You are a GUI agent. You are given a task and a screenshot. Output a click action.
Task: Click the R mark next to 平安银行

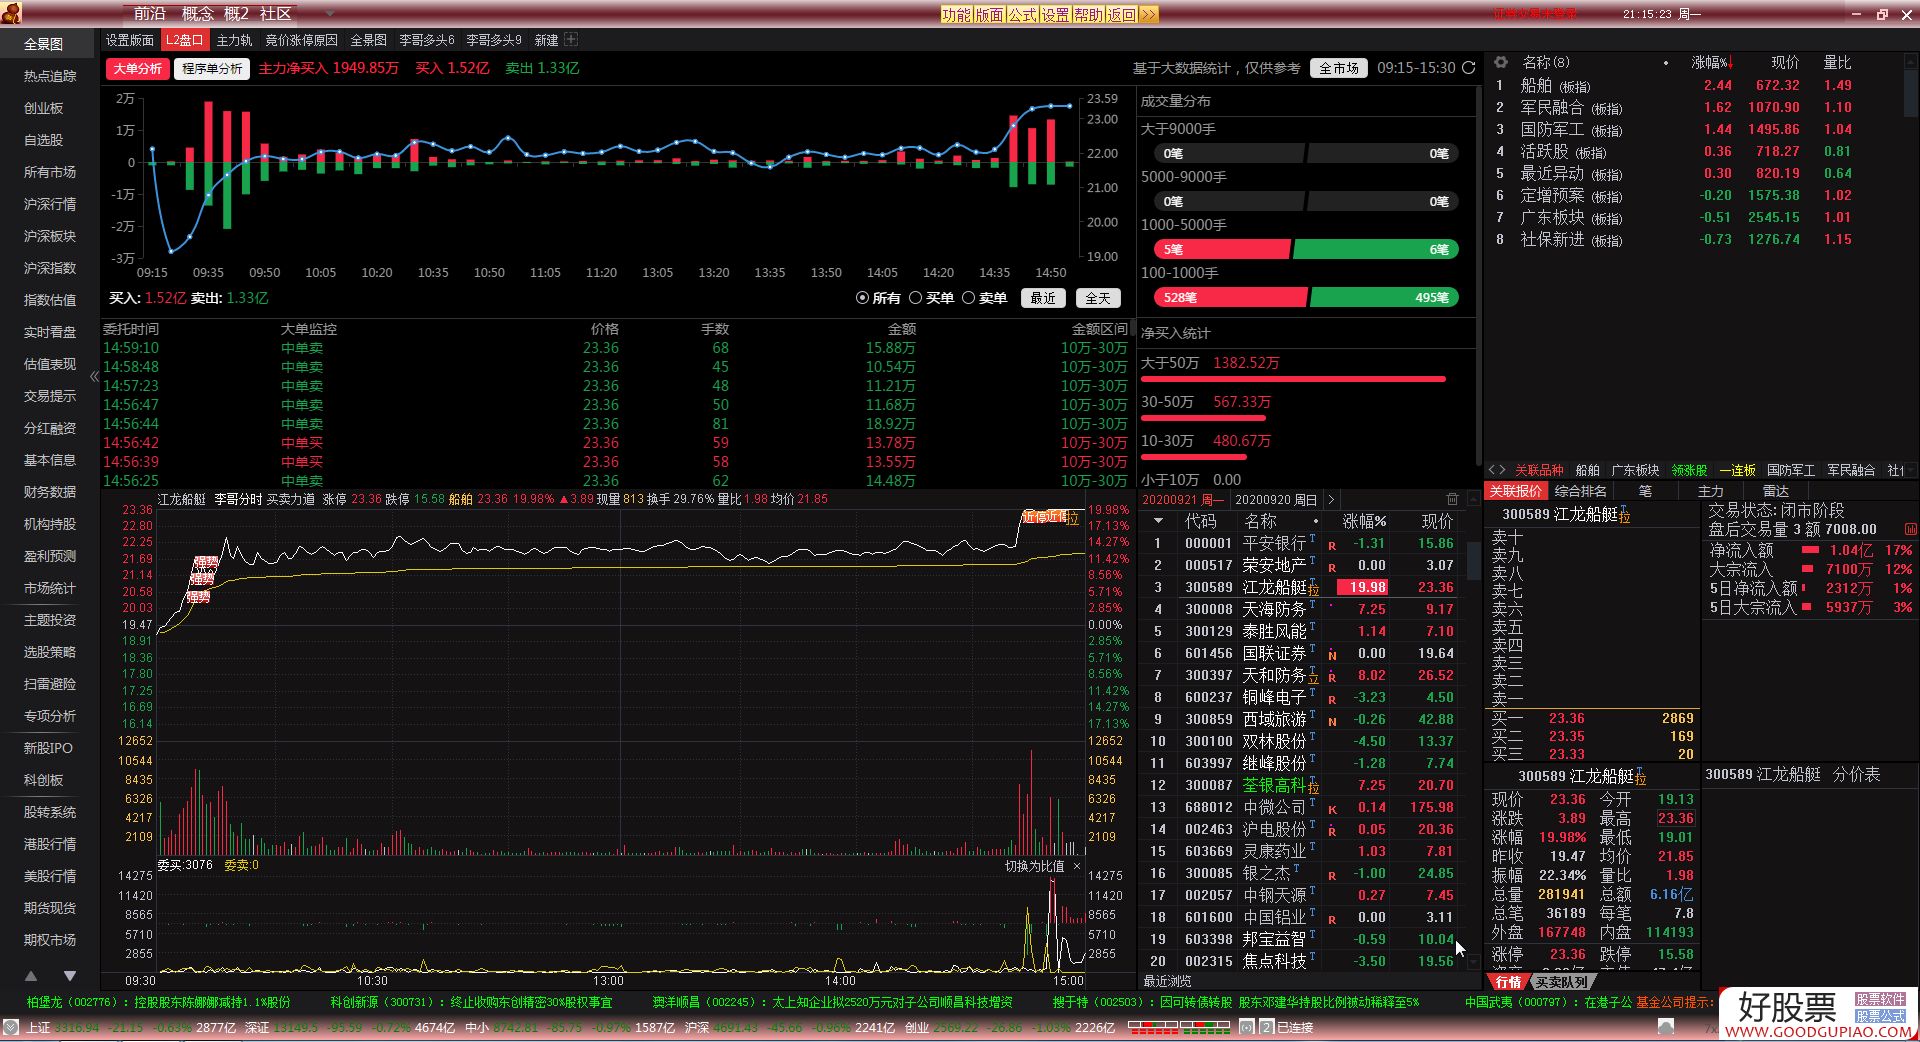click(1332, 546)
